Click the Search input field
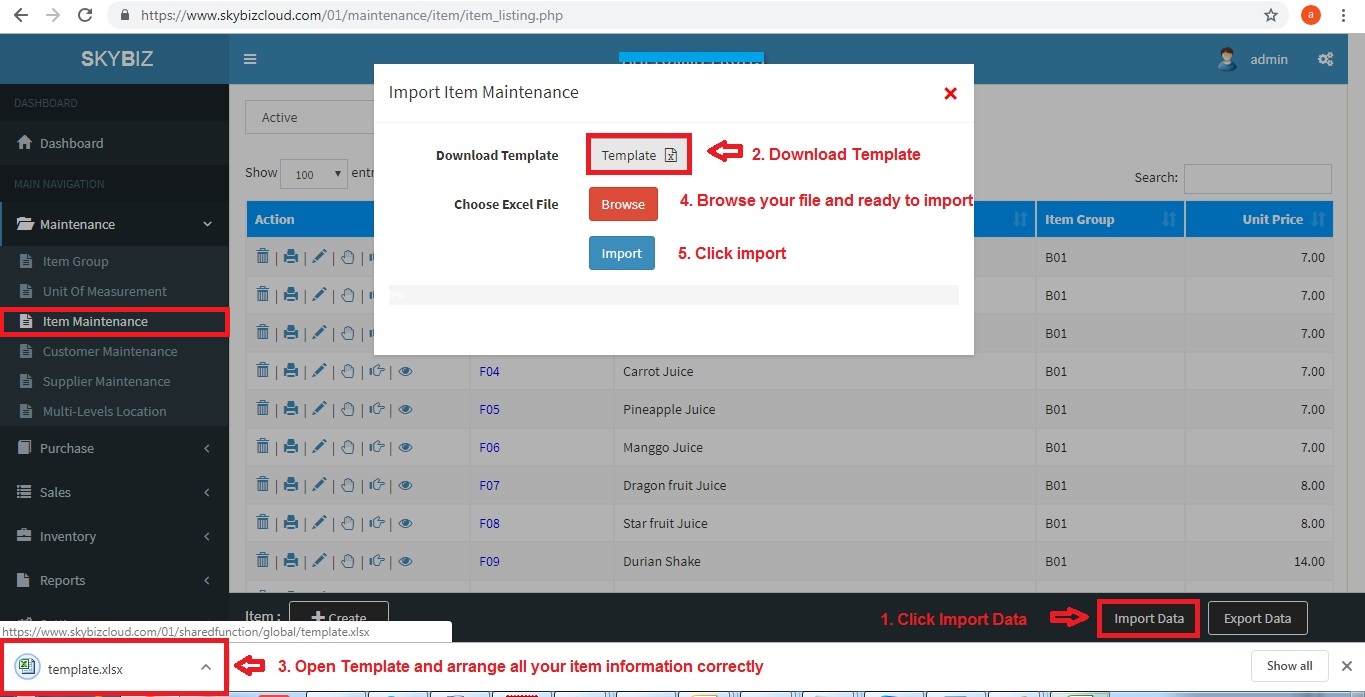 point(1257,178)
